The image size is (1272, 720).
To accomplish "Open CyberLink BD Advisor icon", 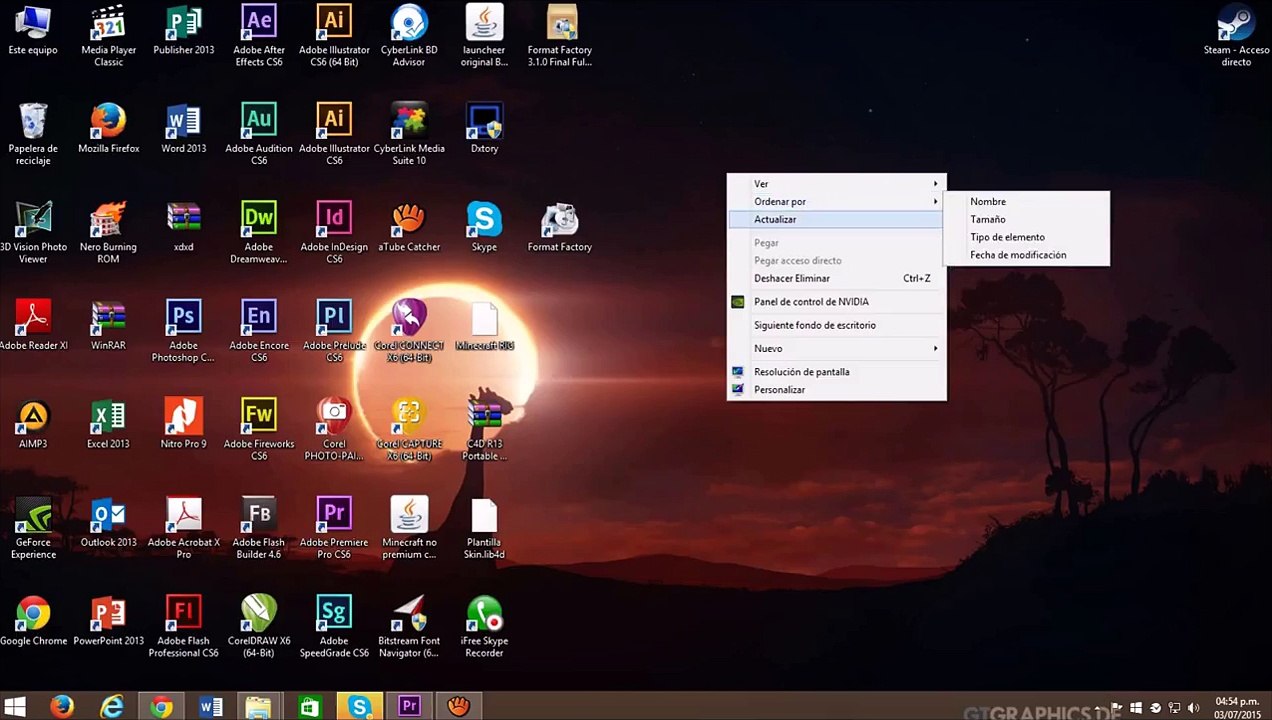I will [x=409, y=36].
